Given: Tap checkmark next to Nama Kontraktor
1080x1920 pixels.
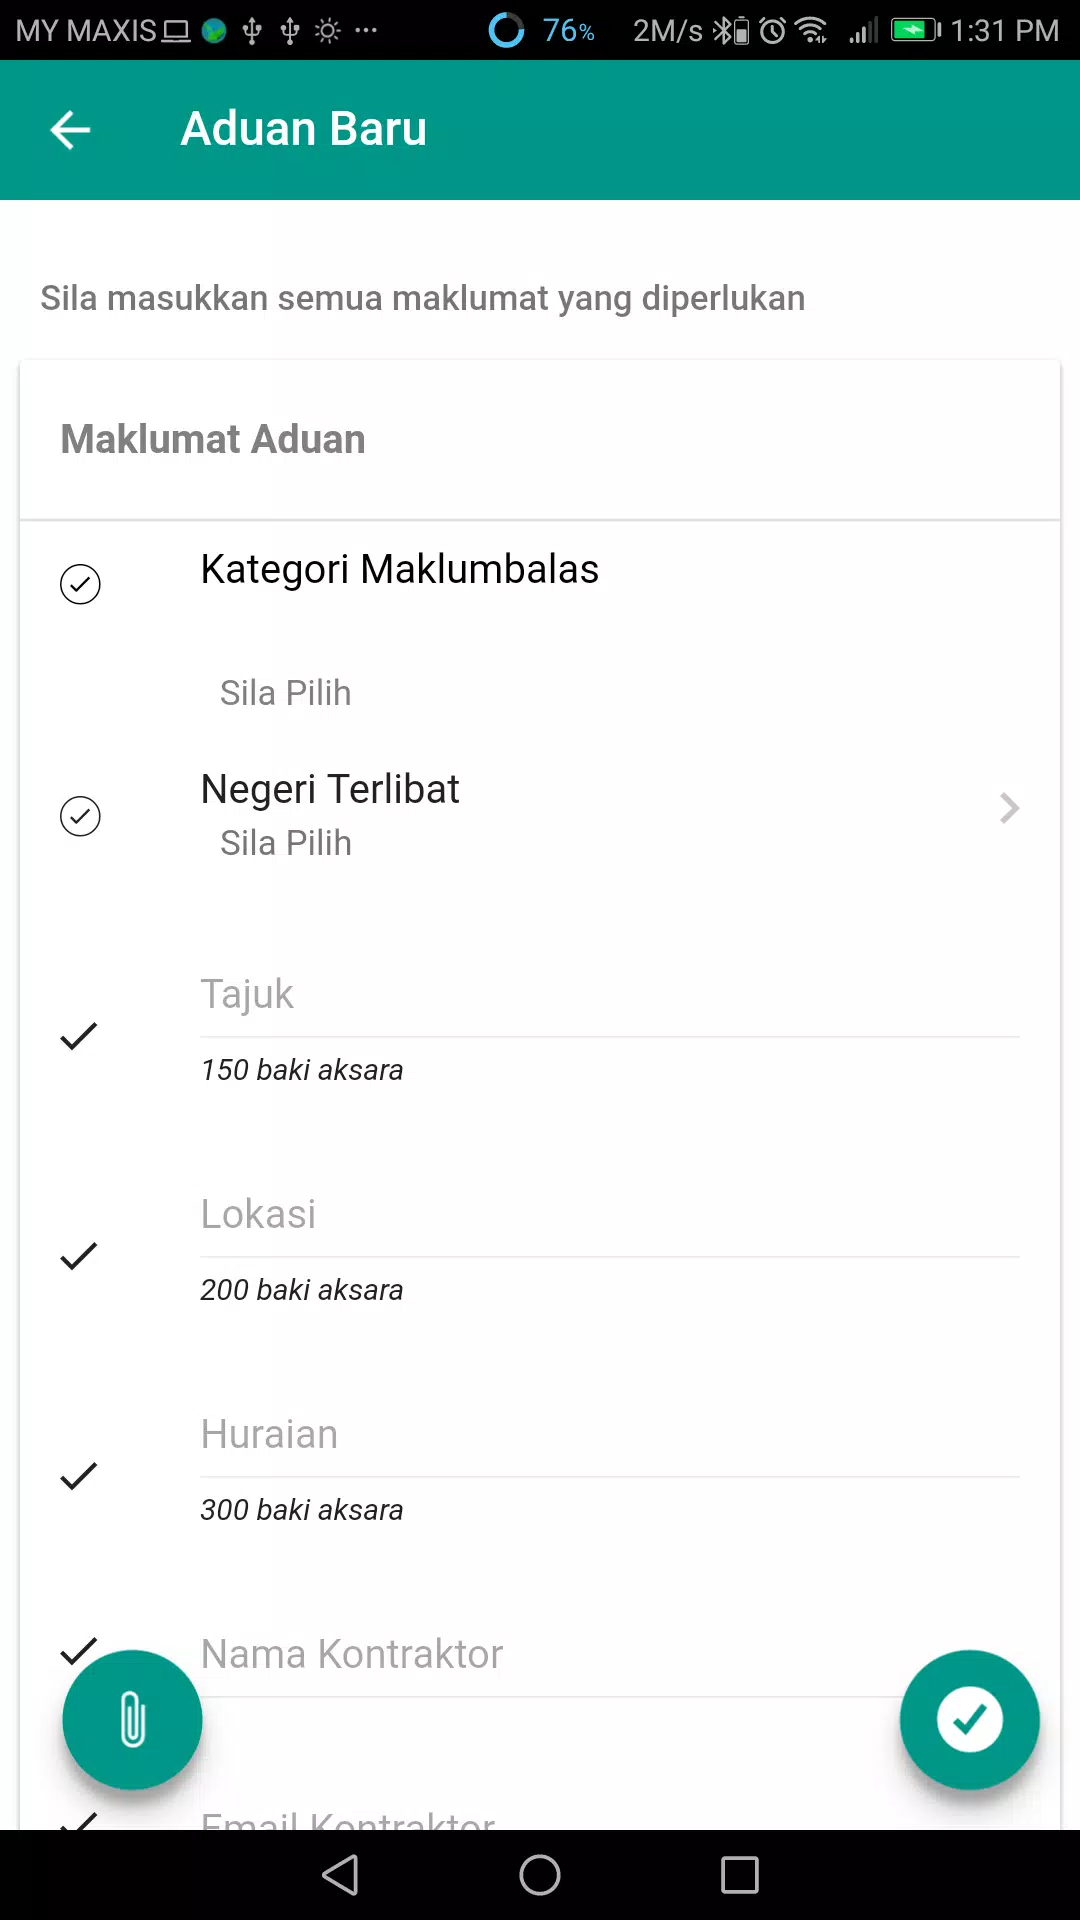Looking at the screenshot, I should coord(79,1651).
